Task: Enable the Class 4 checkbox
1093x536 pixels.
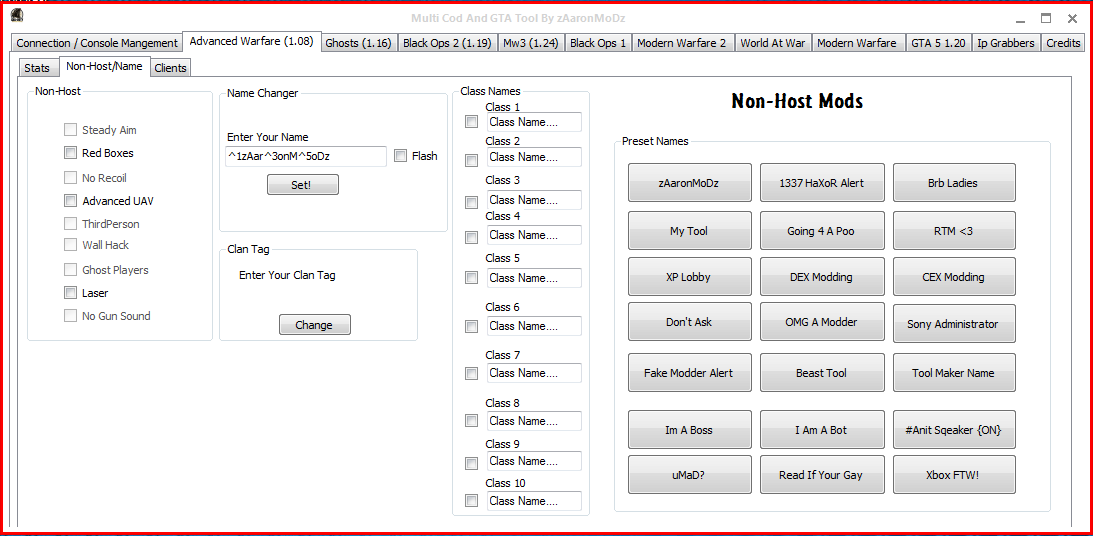Action: (472, 238)
